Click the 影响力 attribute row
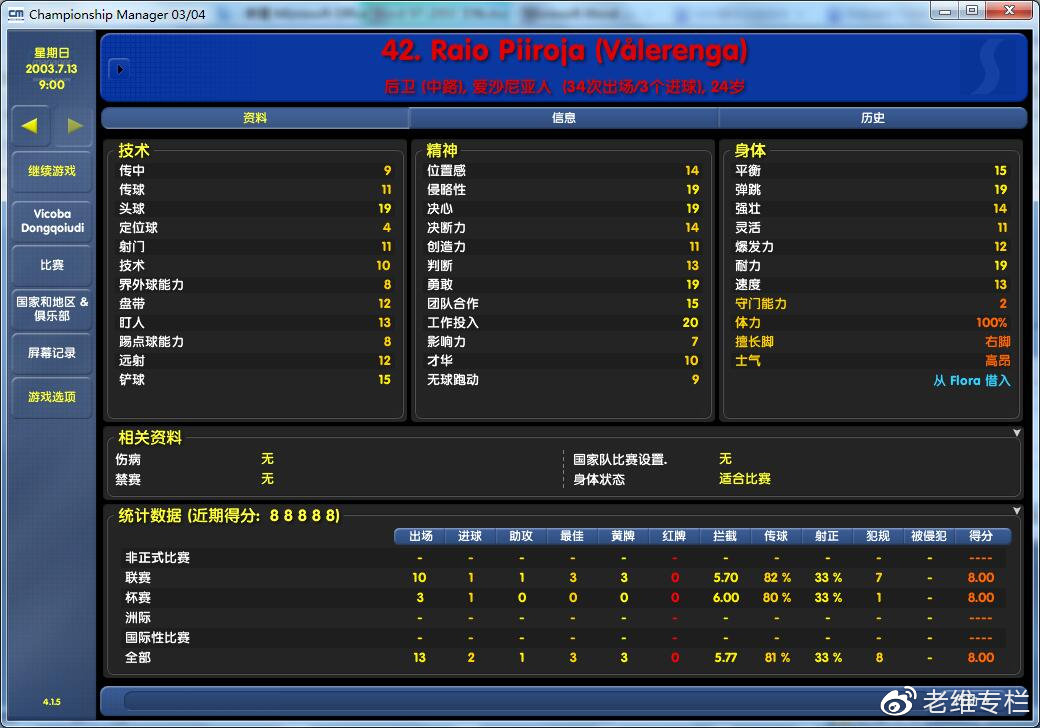 563,341
